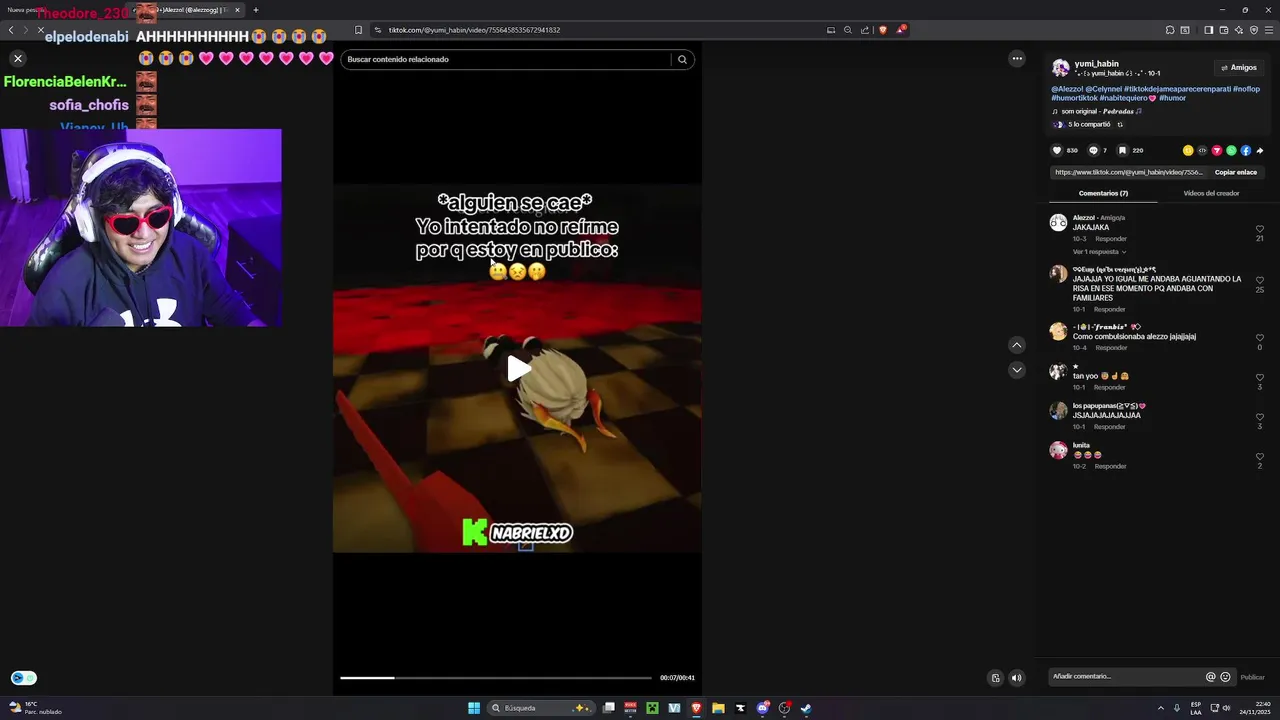Image resolution: width=1280 pixels, height=720 pixels.
Task: Open the browser extensions puzzle icon
Action: [x=1170, y=30]
